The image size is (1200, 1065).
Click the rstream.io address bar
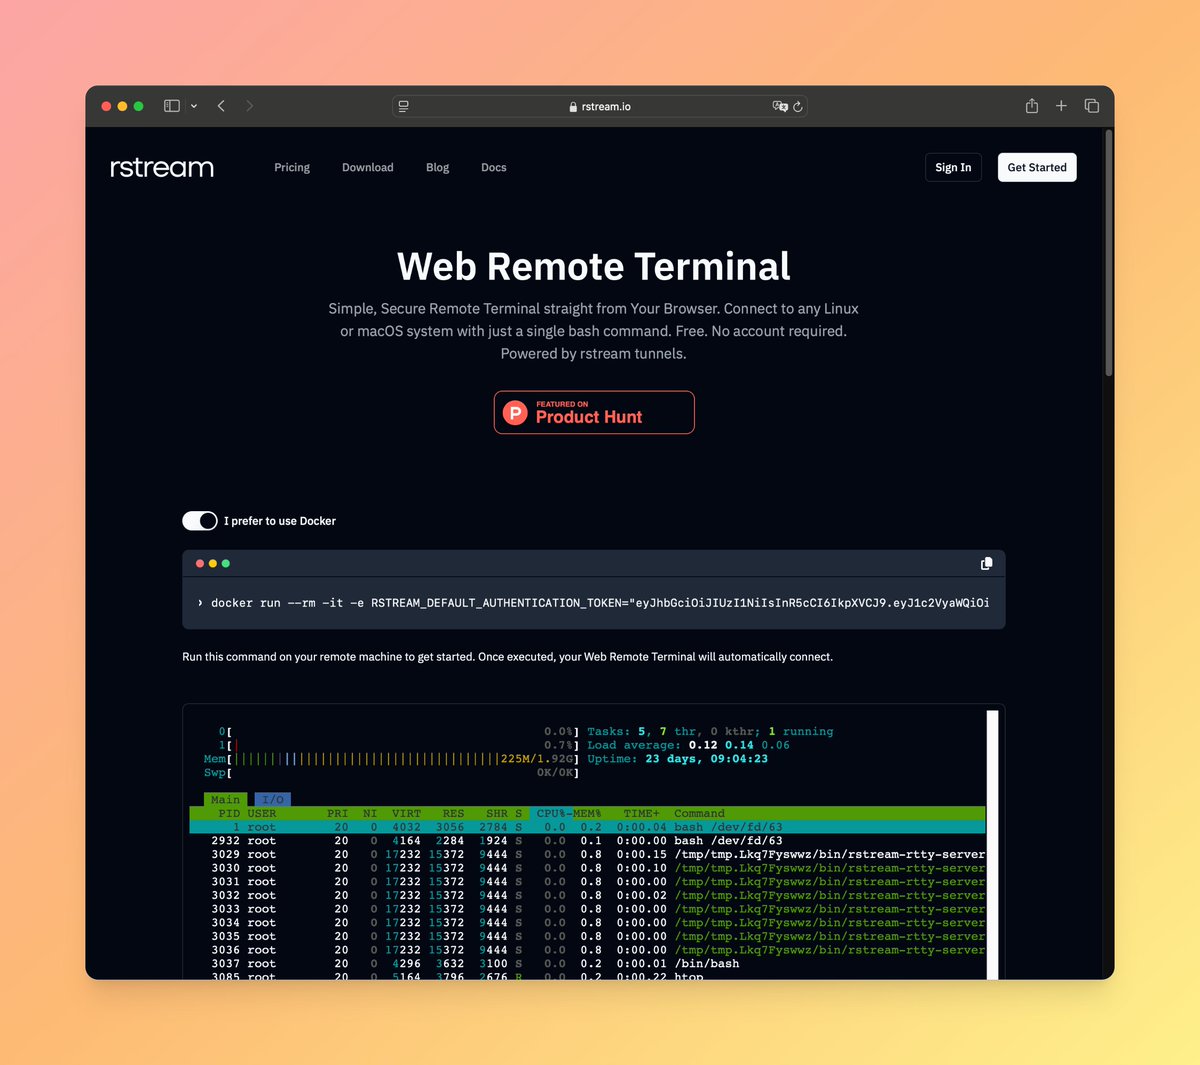click(599, 106)
